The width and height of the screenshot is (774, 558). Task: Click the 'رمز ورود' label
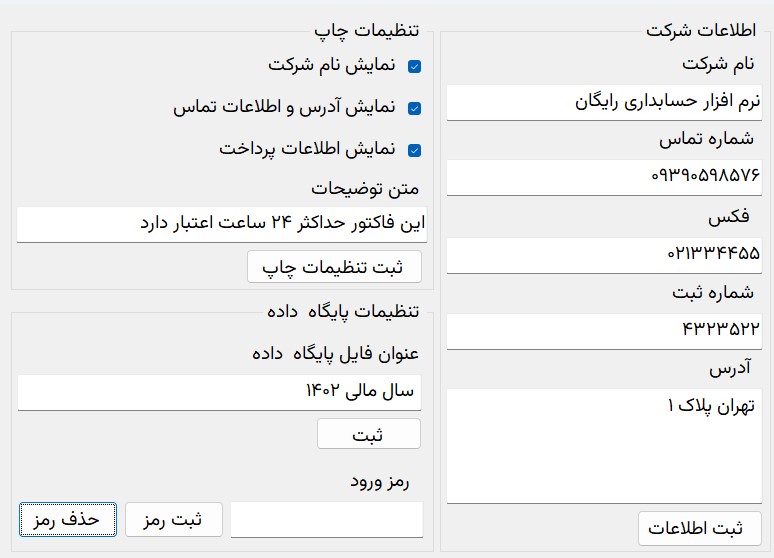pyautogui.click(x=380, y=482)
